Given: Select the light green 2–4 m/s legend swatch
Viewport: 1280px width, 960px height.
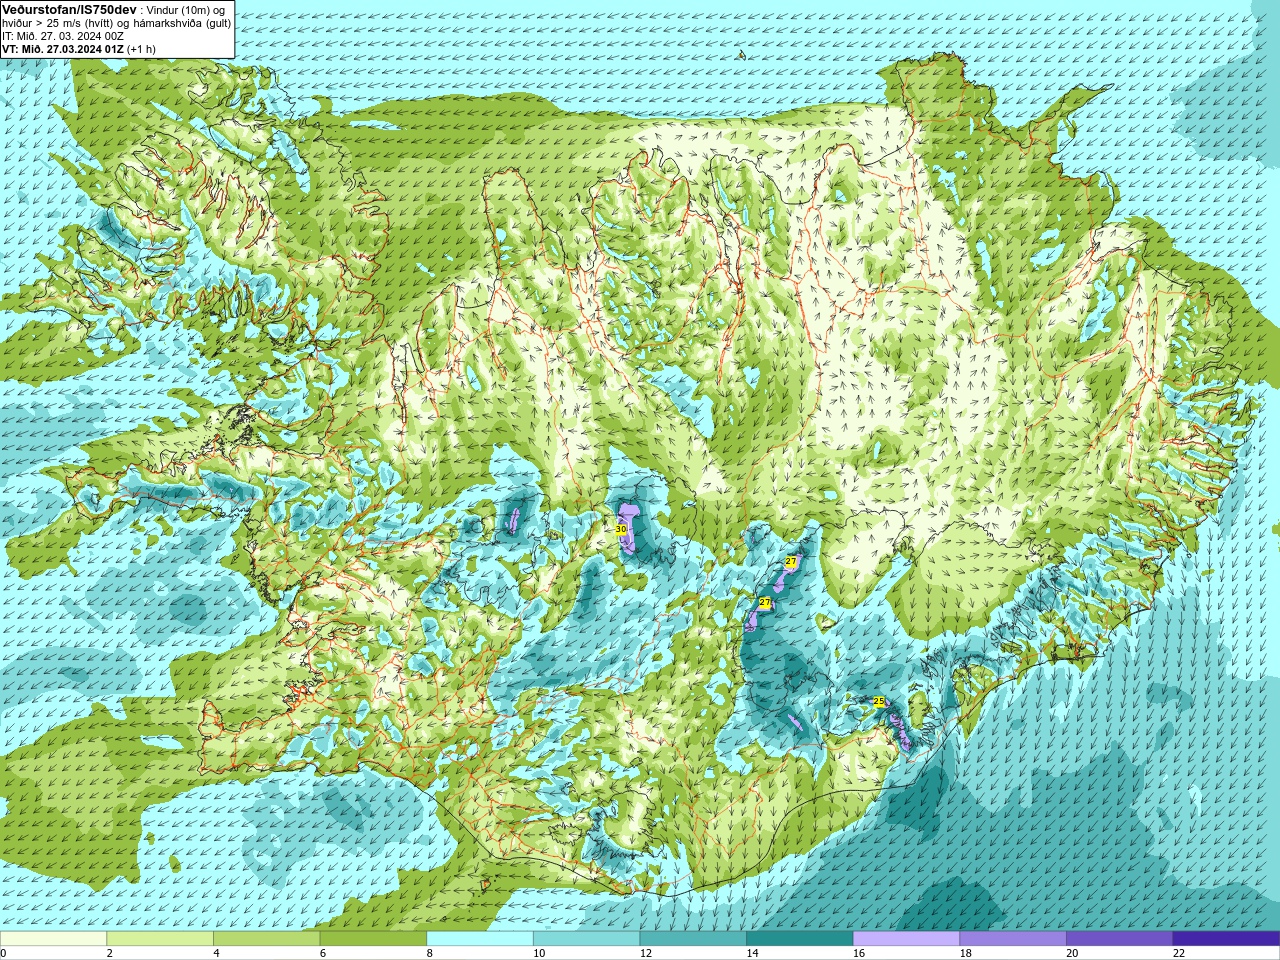Looking at the screenshot, I should point(160,938).
